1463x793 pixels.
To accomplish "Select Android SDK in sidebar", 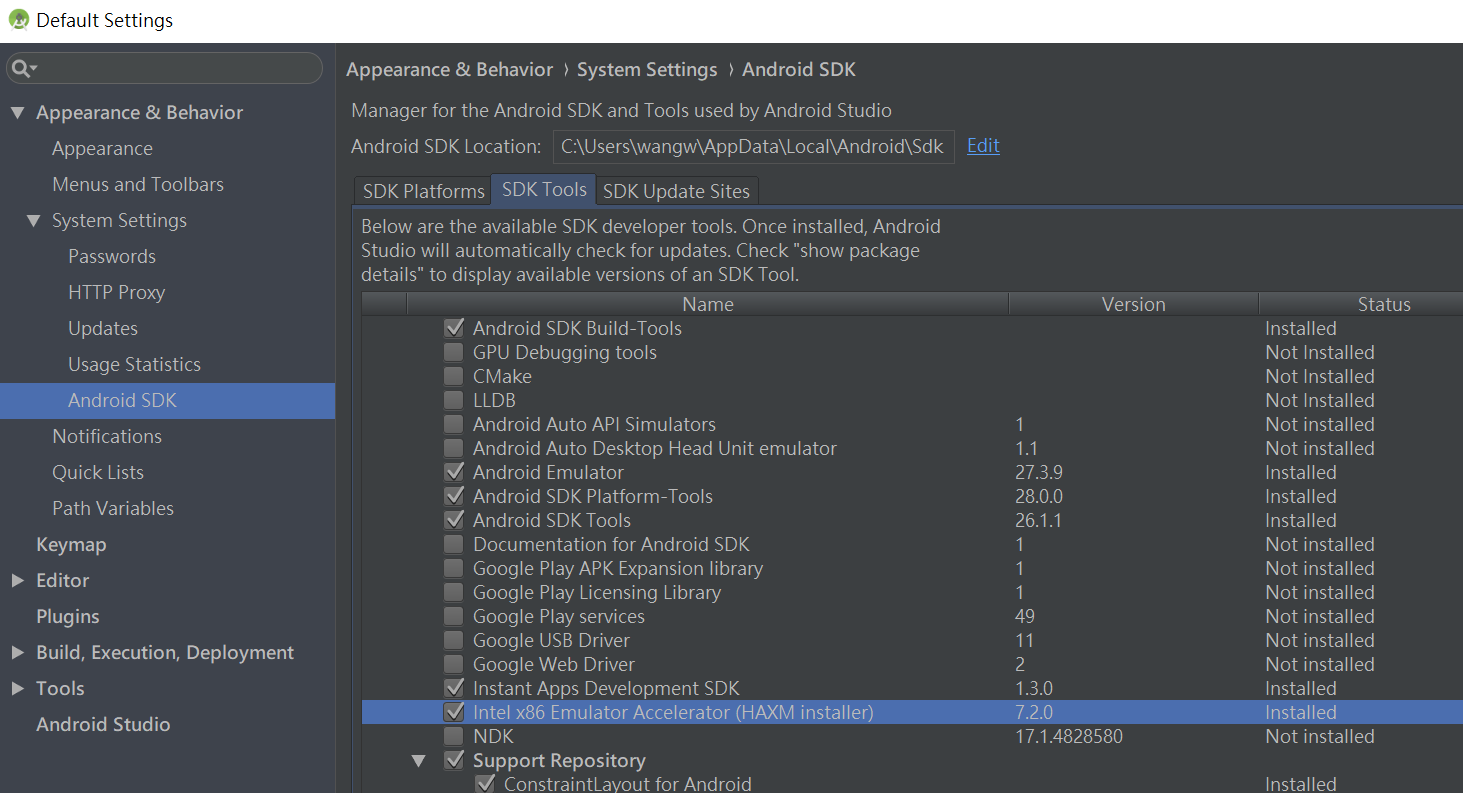I will point(167,400).
